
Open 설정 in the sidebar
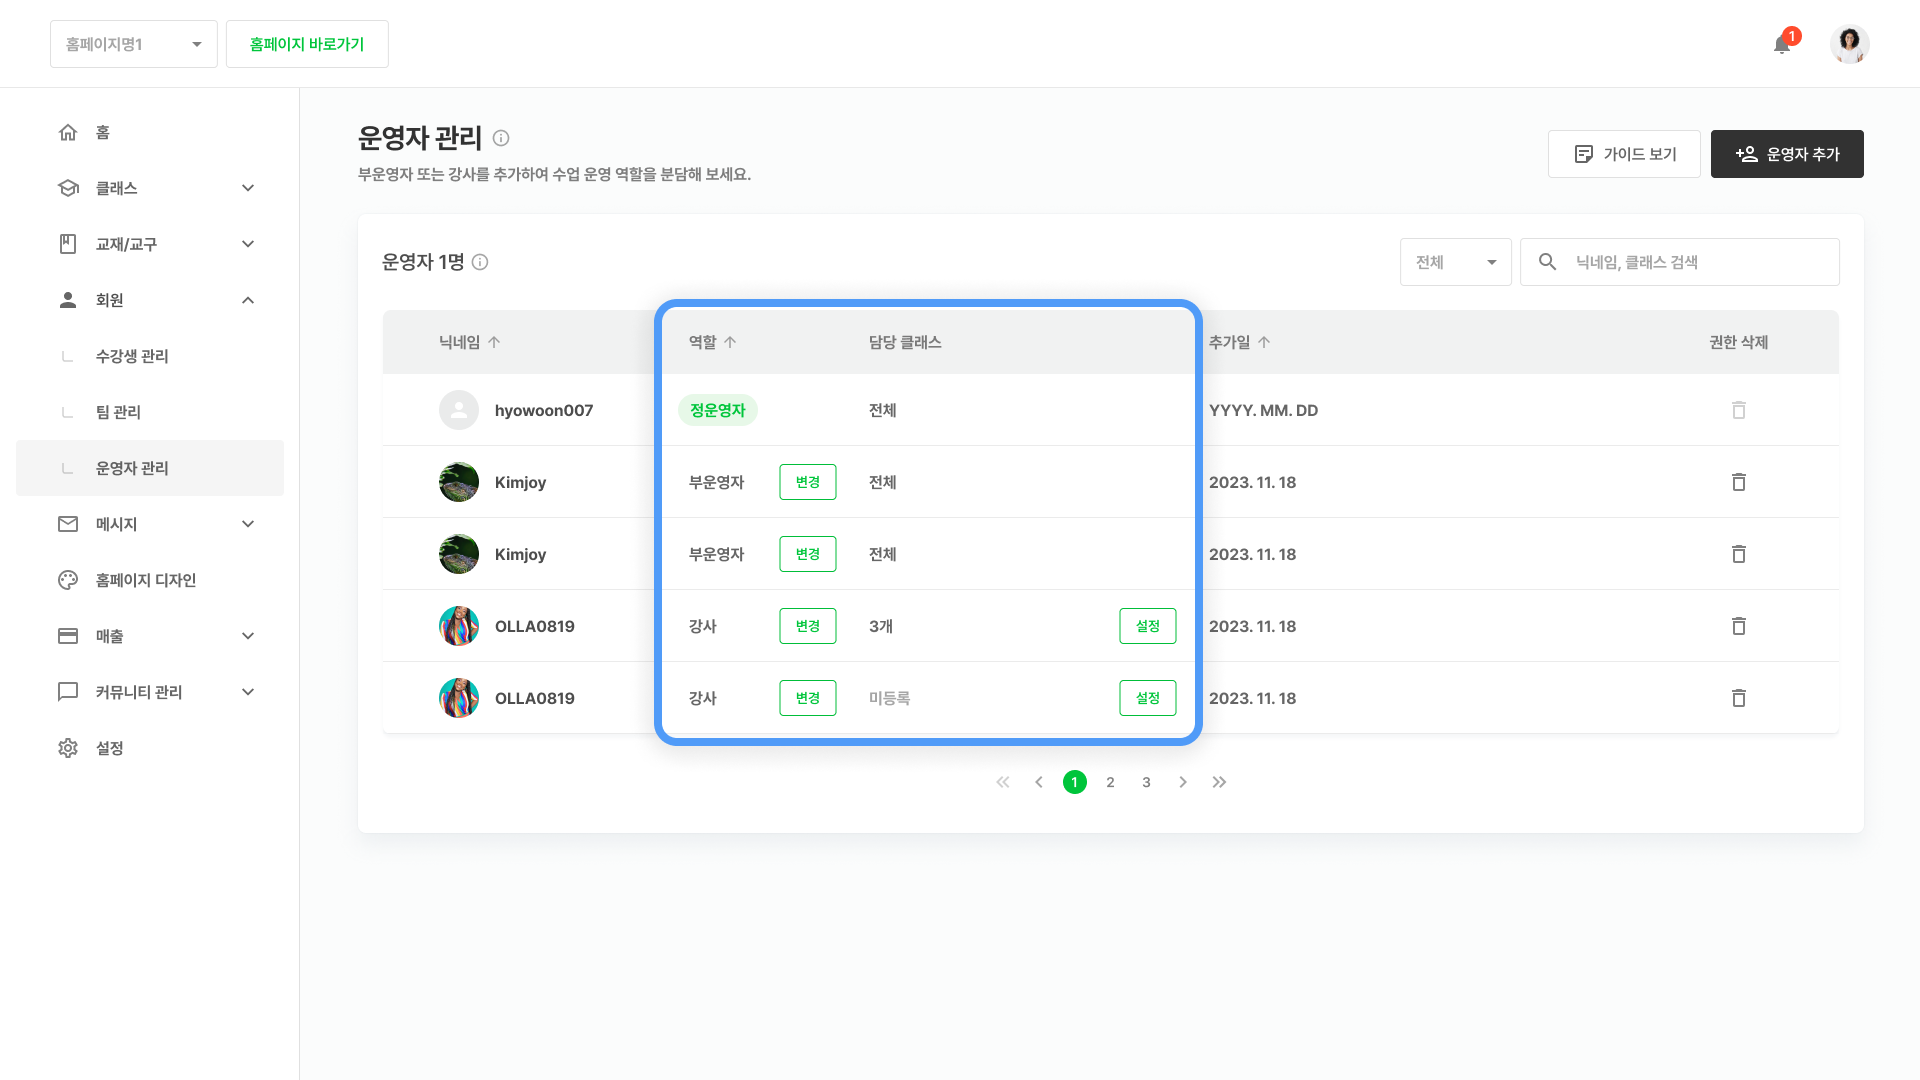(x=109, y=748)
